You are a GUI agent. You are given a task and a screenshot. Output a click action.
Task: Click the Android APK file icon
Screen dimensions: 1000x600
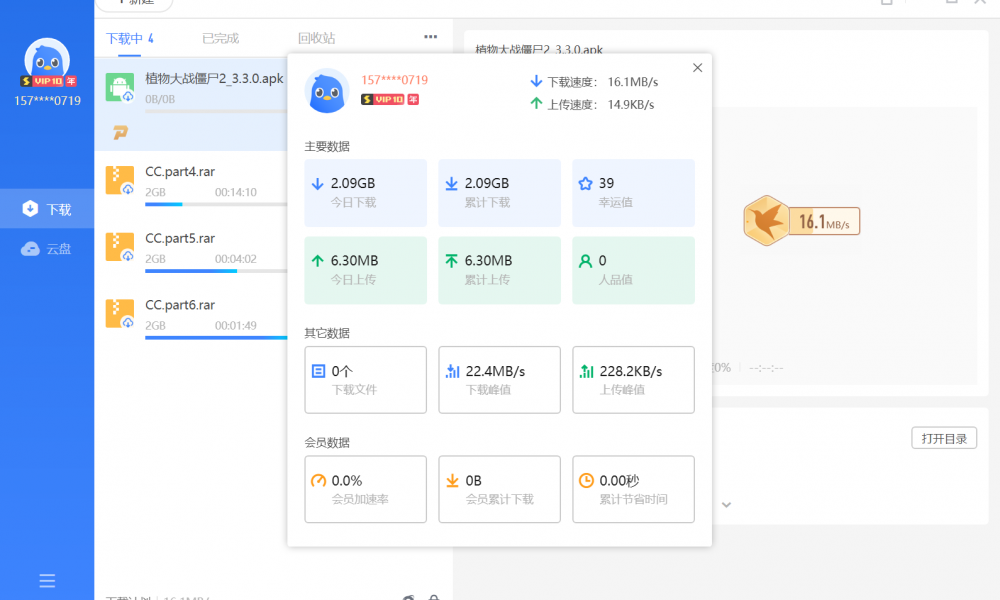[x=119, y=88]
